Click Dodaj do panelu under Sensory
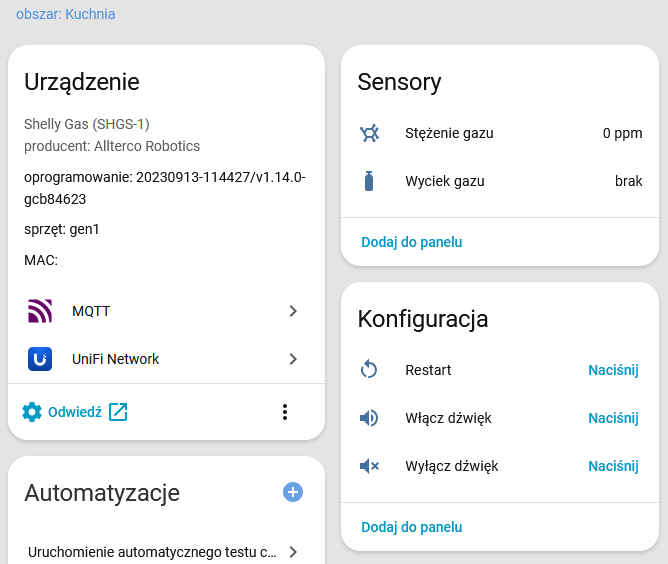The image size is (668, 564). [412, 242]
